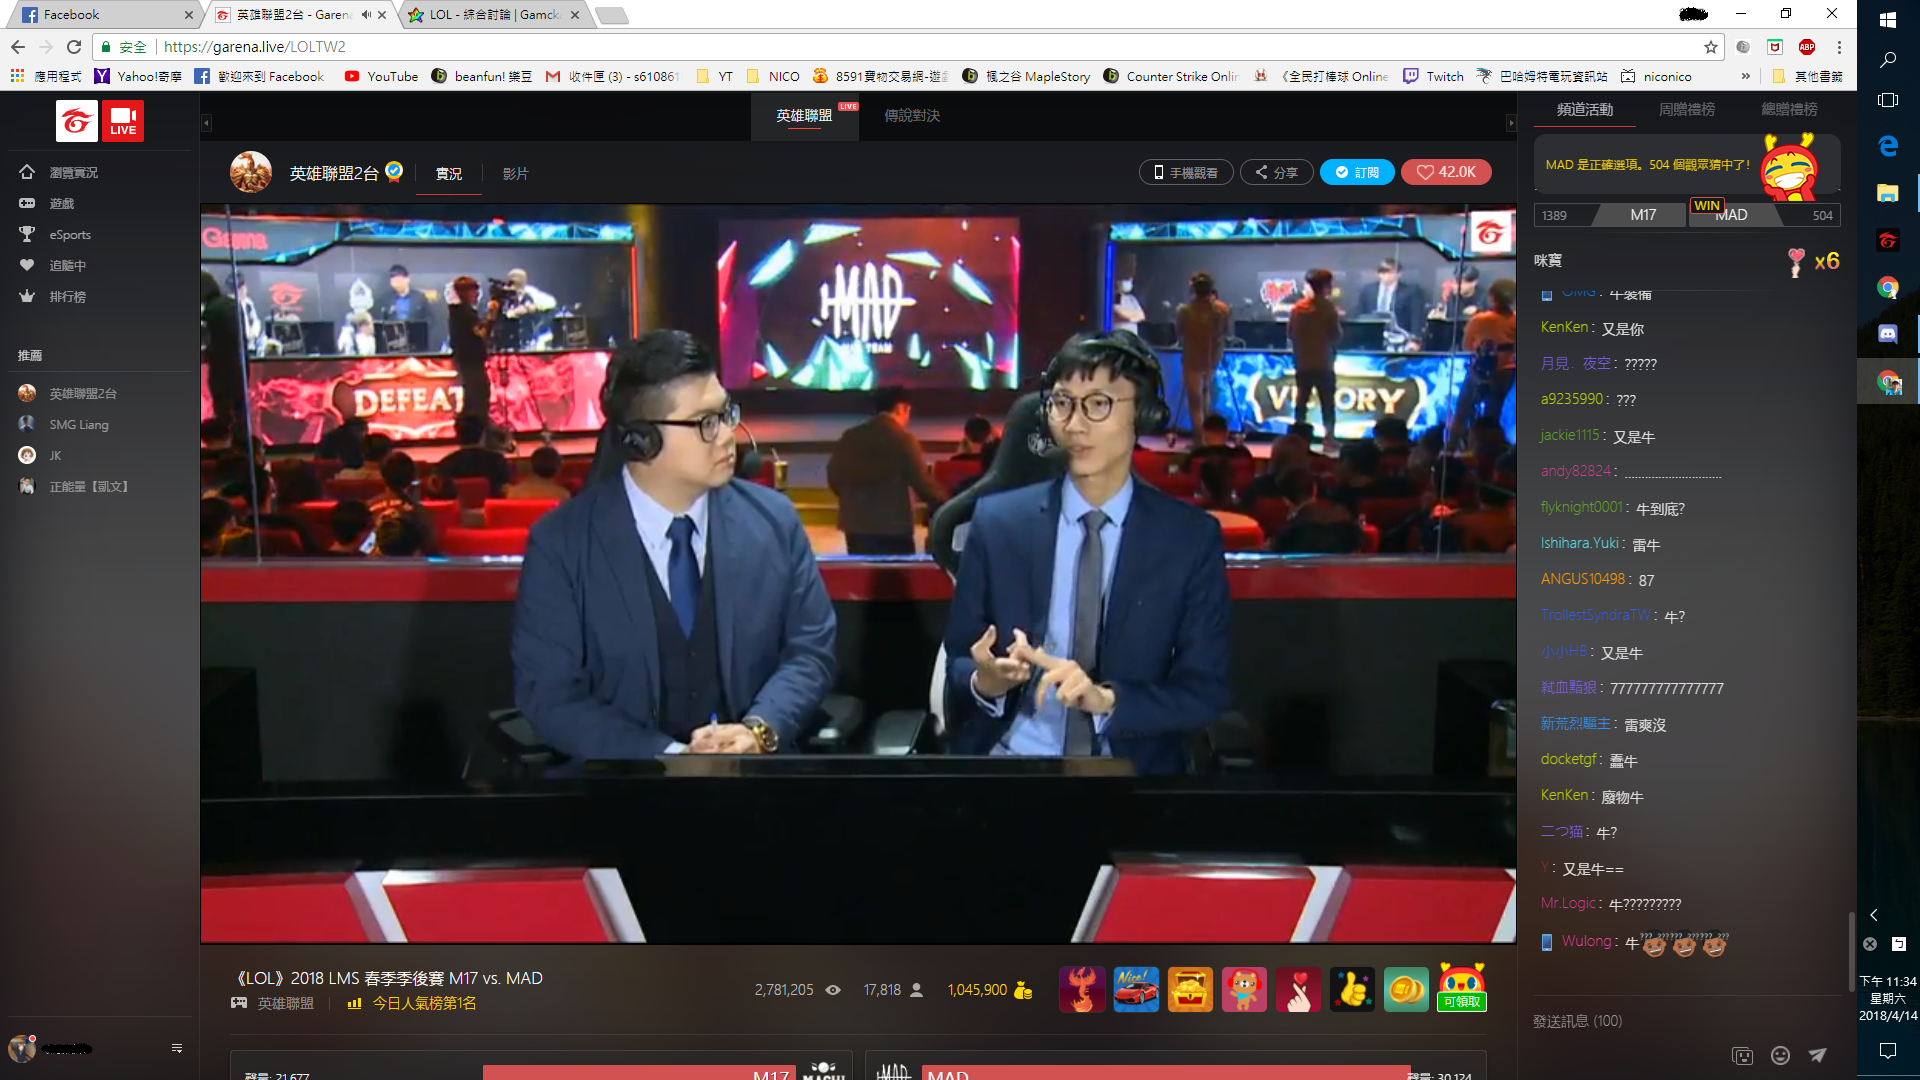This screenshot has height=1080, width=1920.
Task: Send the thumbs-up gift icon
Action: pos(1352,989)
